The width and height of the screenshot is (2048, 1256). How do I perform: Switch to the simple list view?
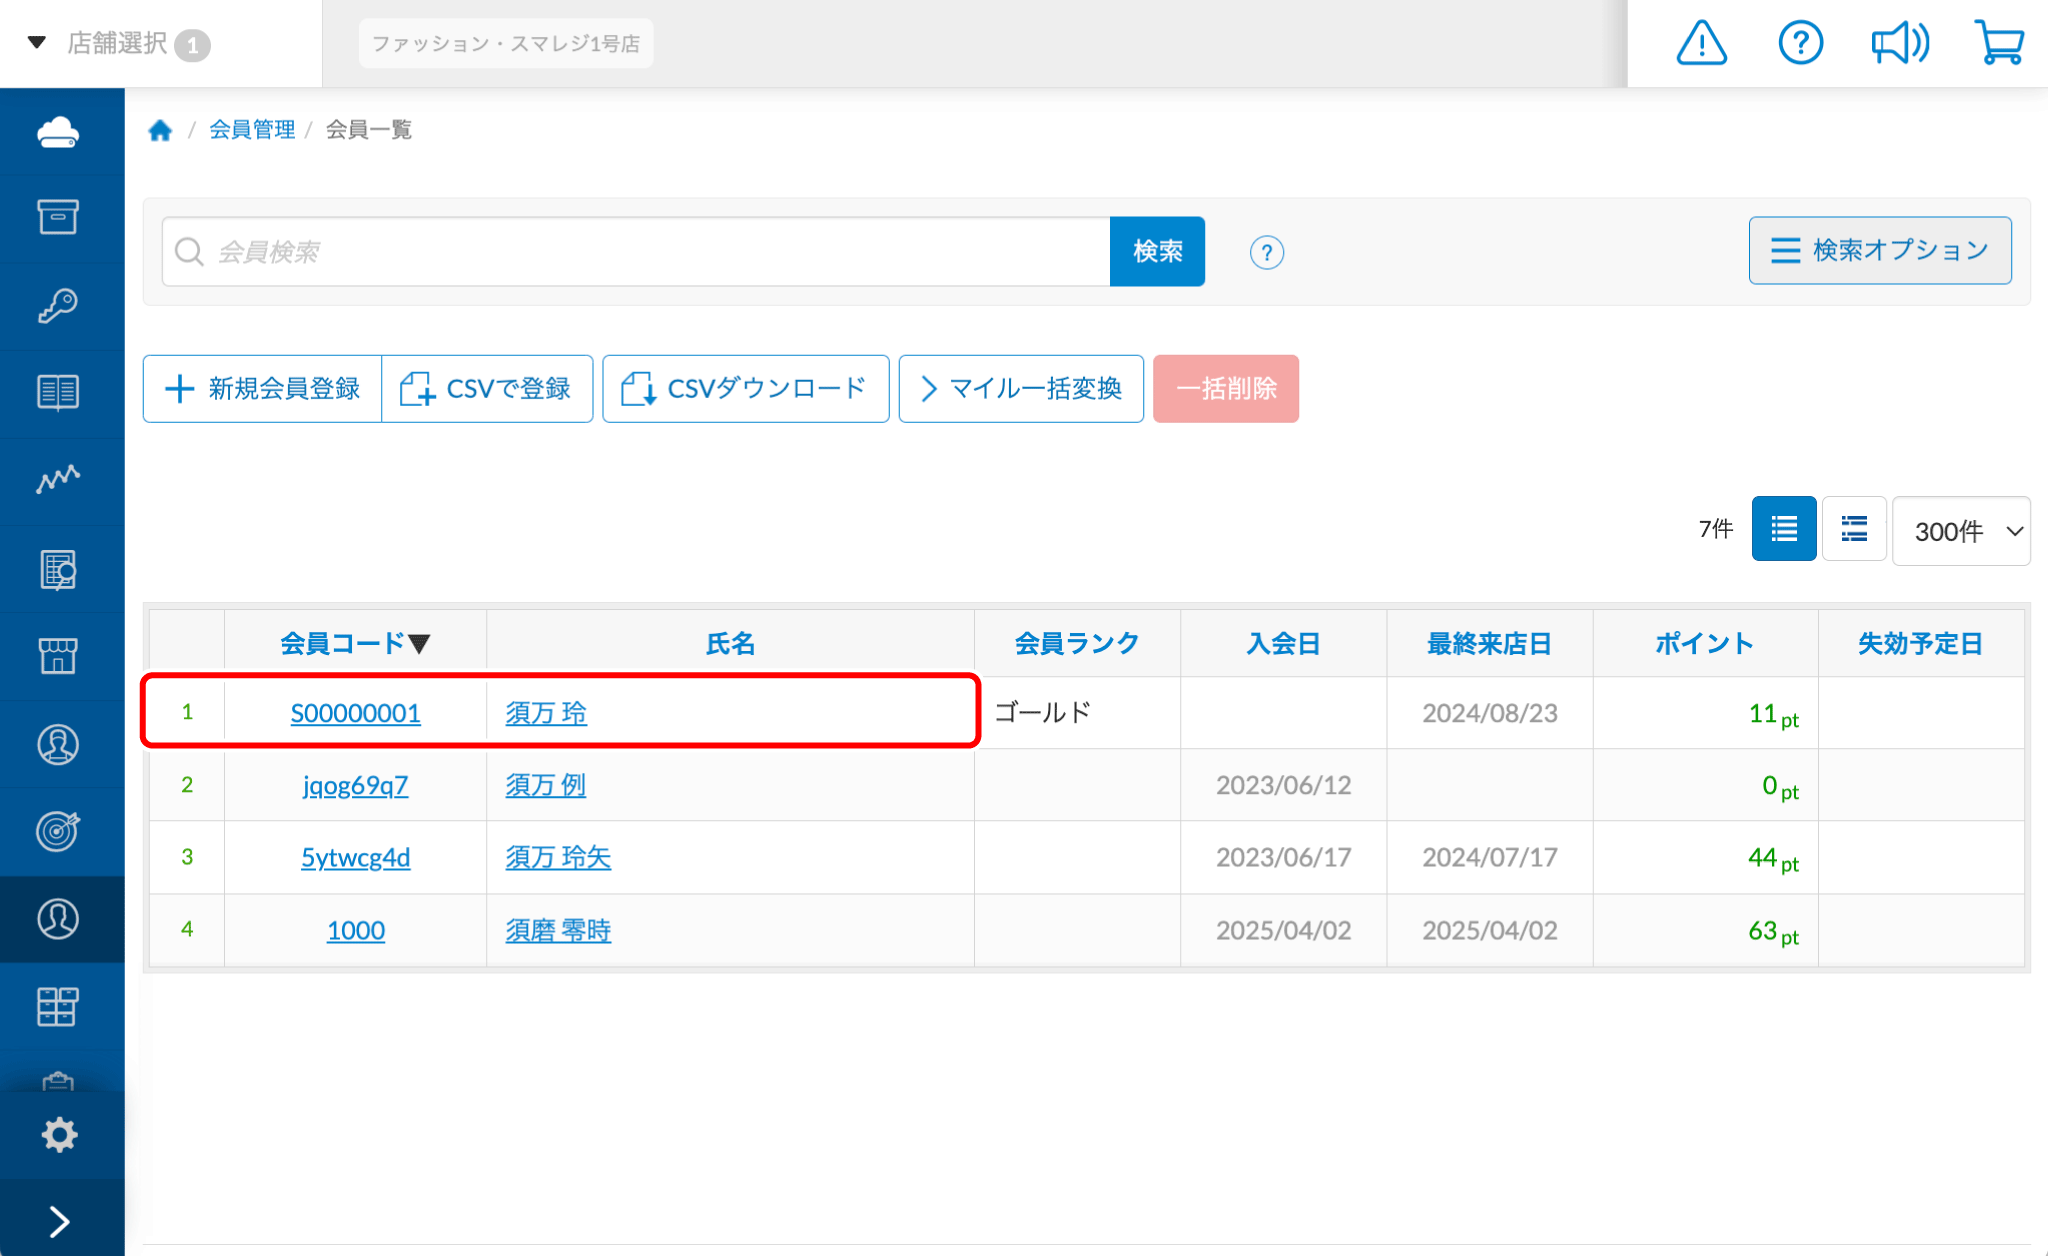click(1783, 529)
